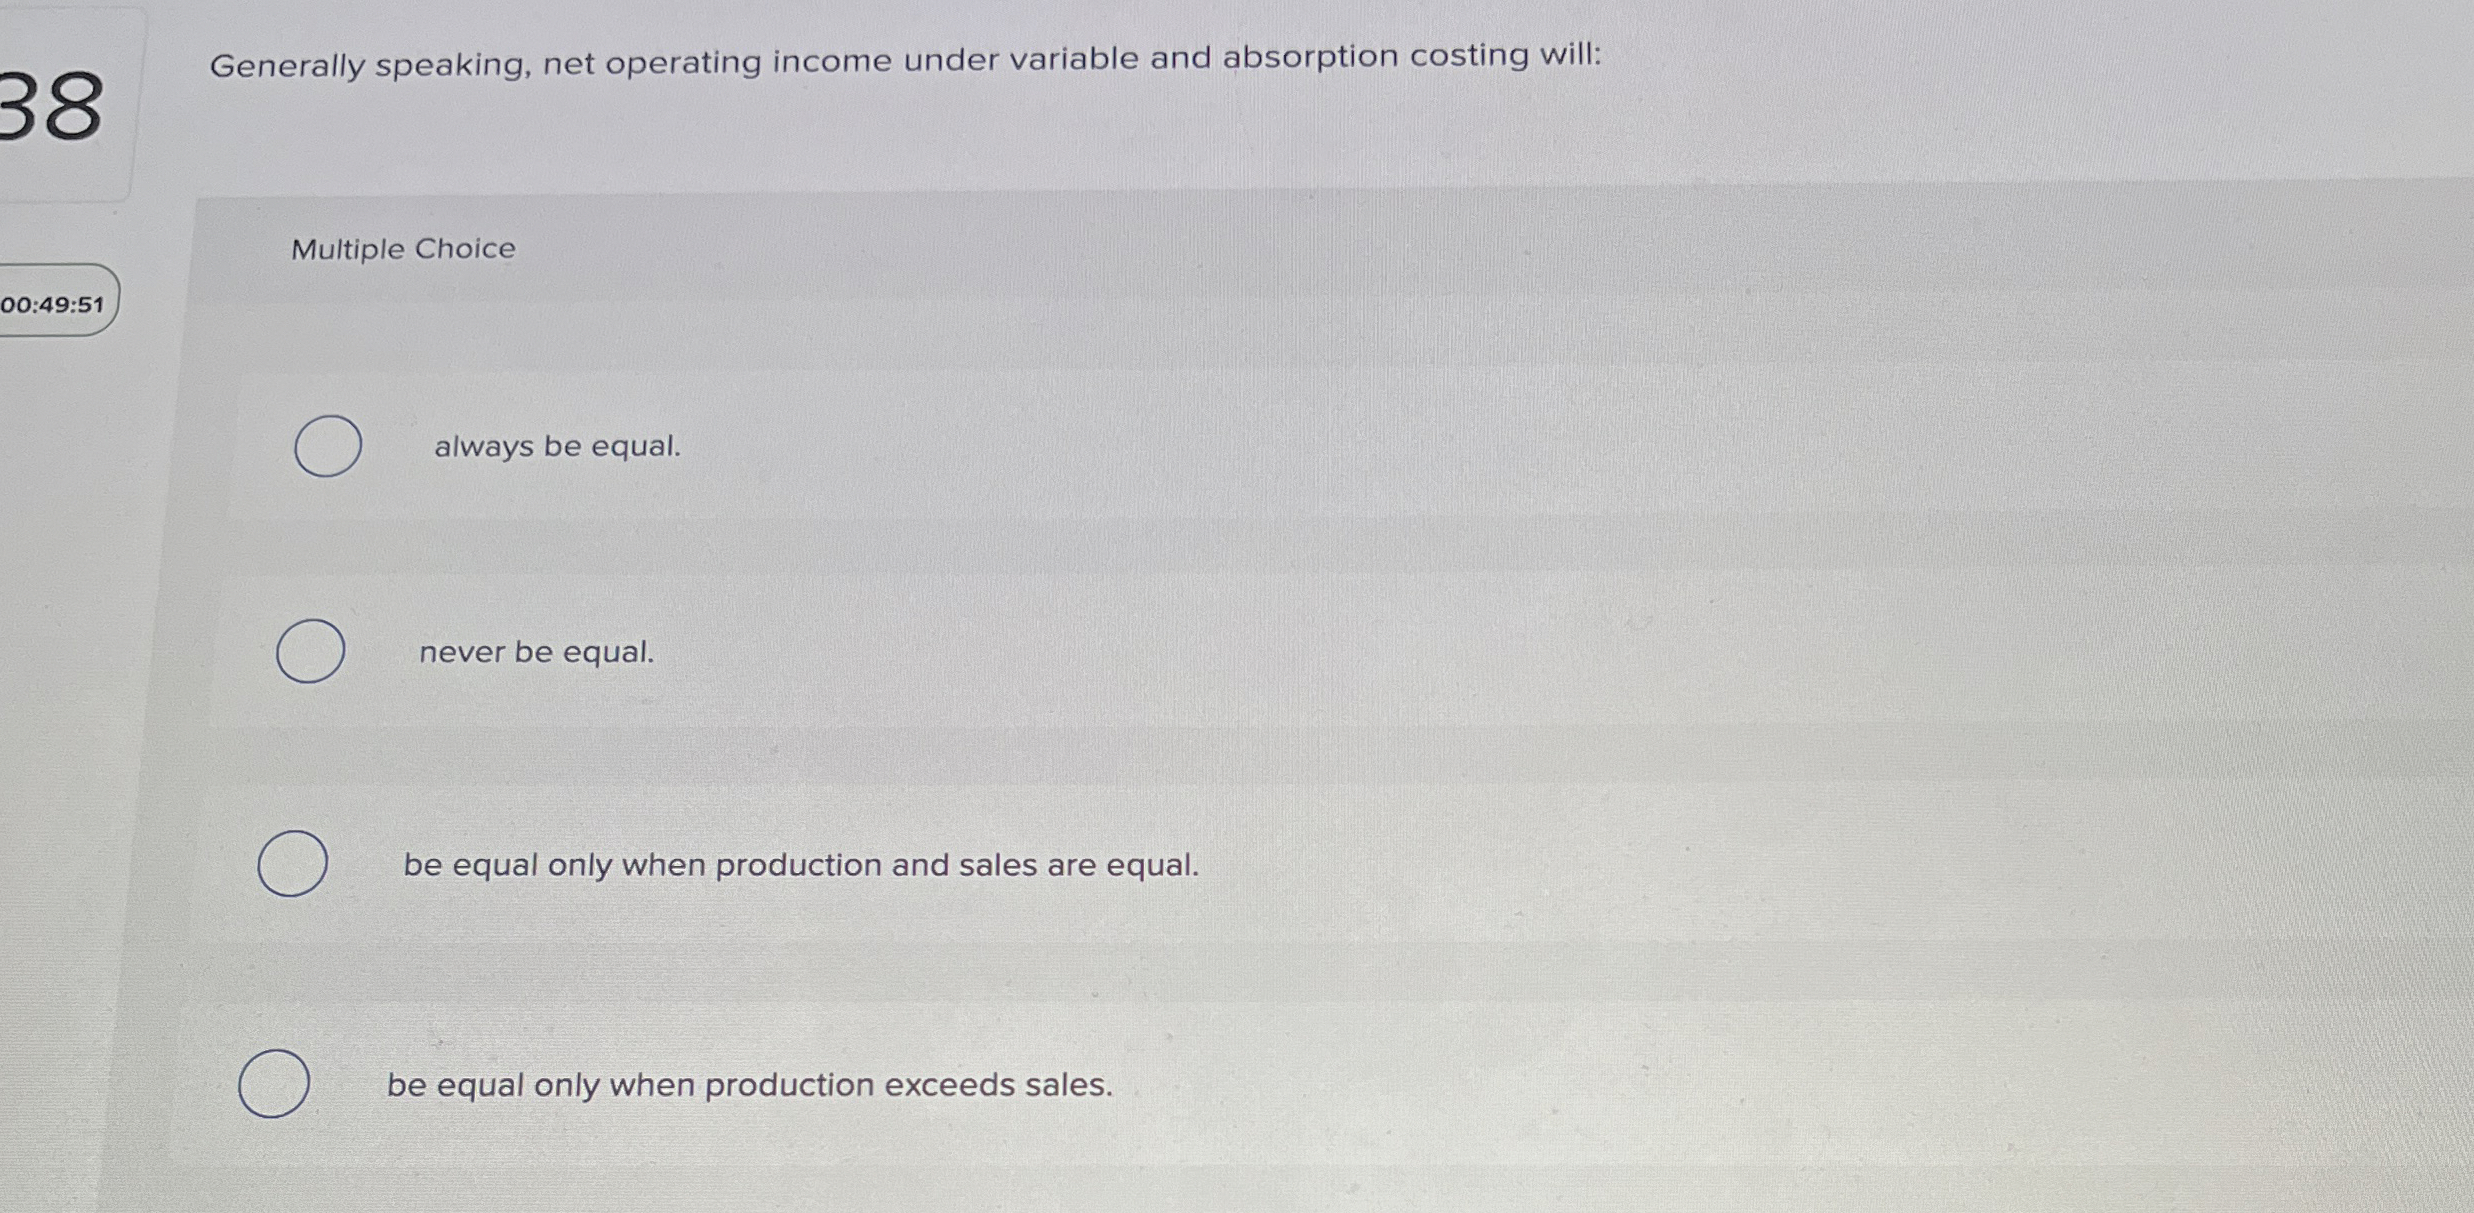
Task: Select the second answer option row
Action: (x=800, y=652)
